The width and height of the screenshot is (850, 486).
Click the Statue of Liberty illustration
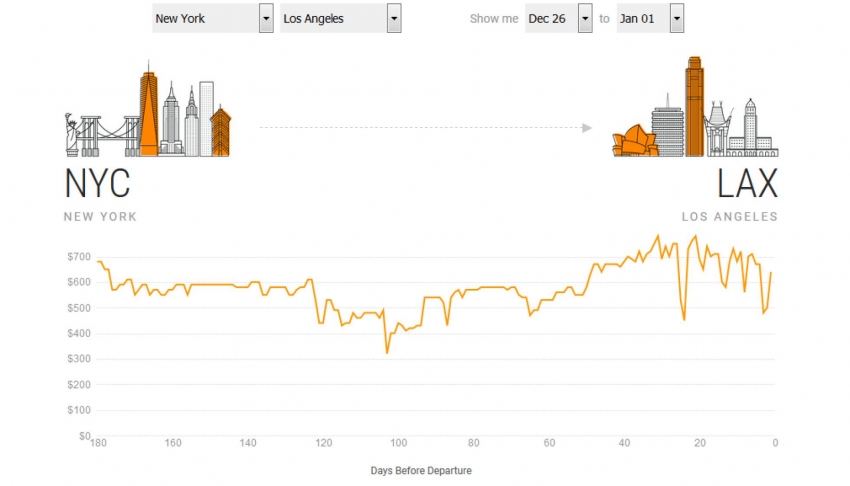tap(72, 135)
